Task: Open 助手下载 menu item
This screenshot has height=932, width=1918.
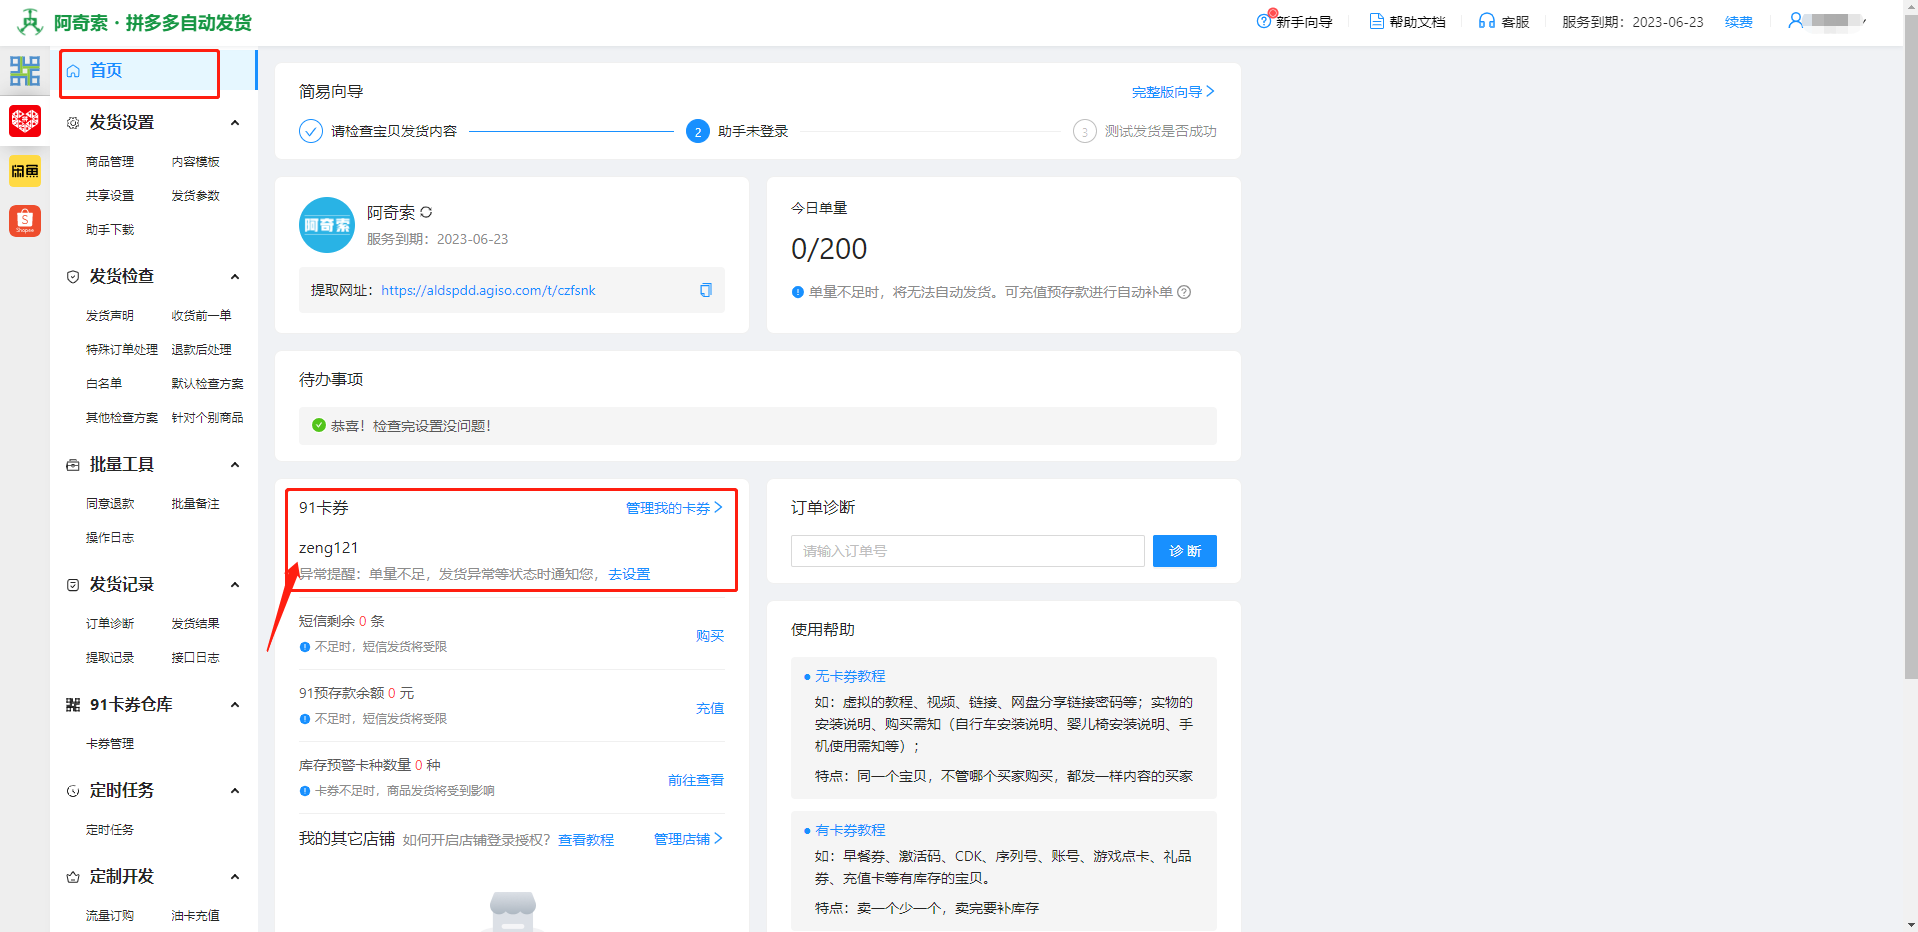Action: (110, 229)
